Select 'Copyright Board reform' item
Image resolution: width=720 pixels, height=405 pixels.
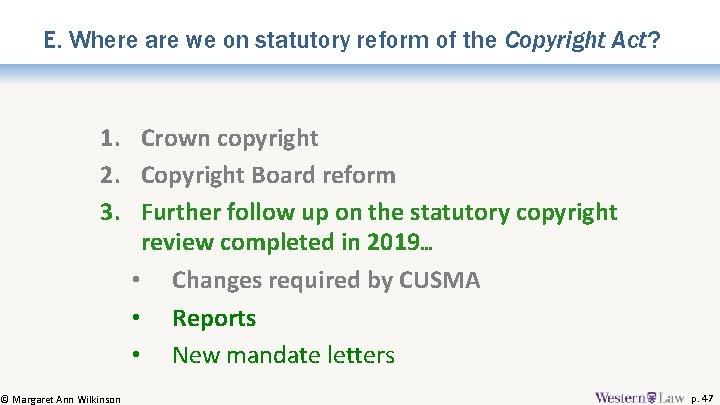click(268, 175)
